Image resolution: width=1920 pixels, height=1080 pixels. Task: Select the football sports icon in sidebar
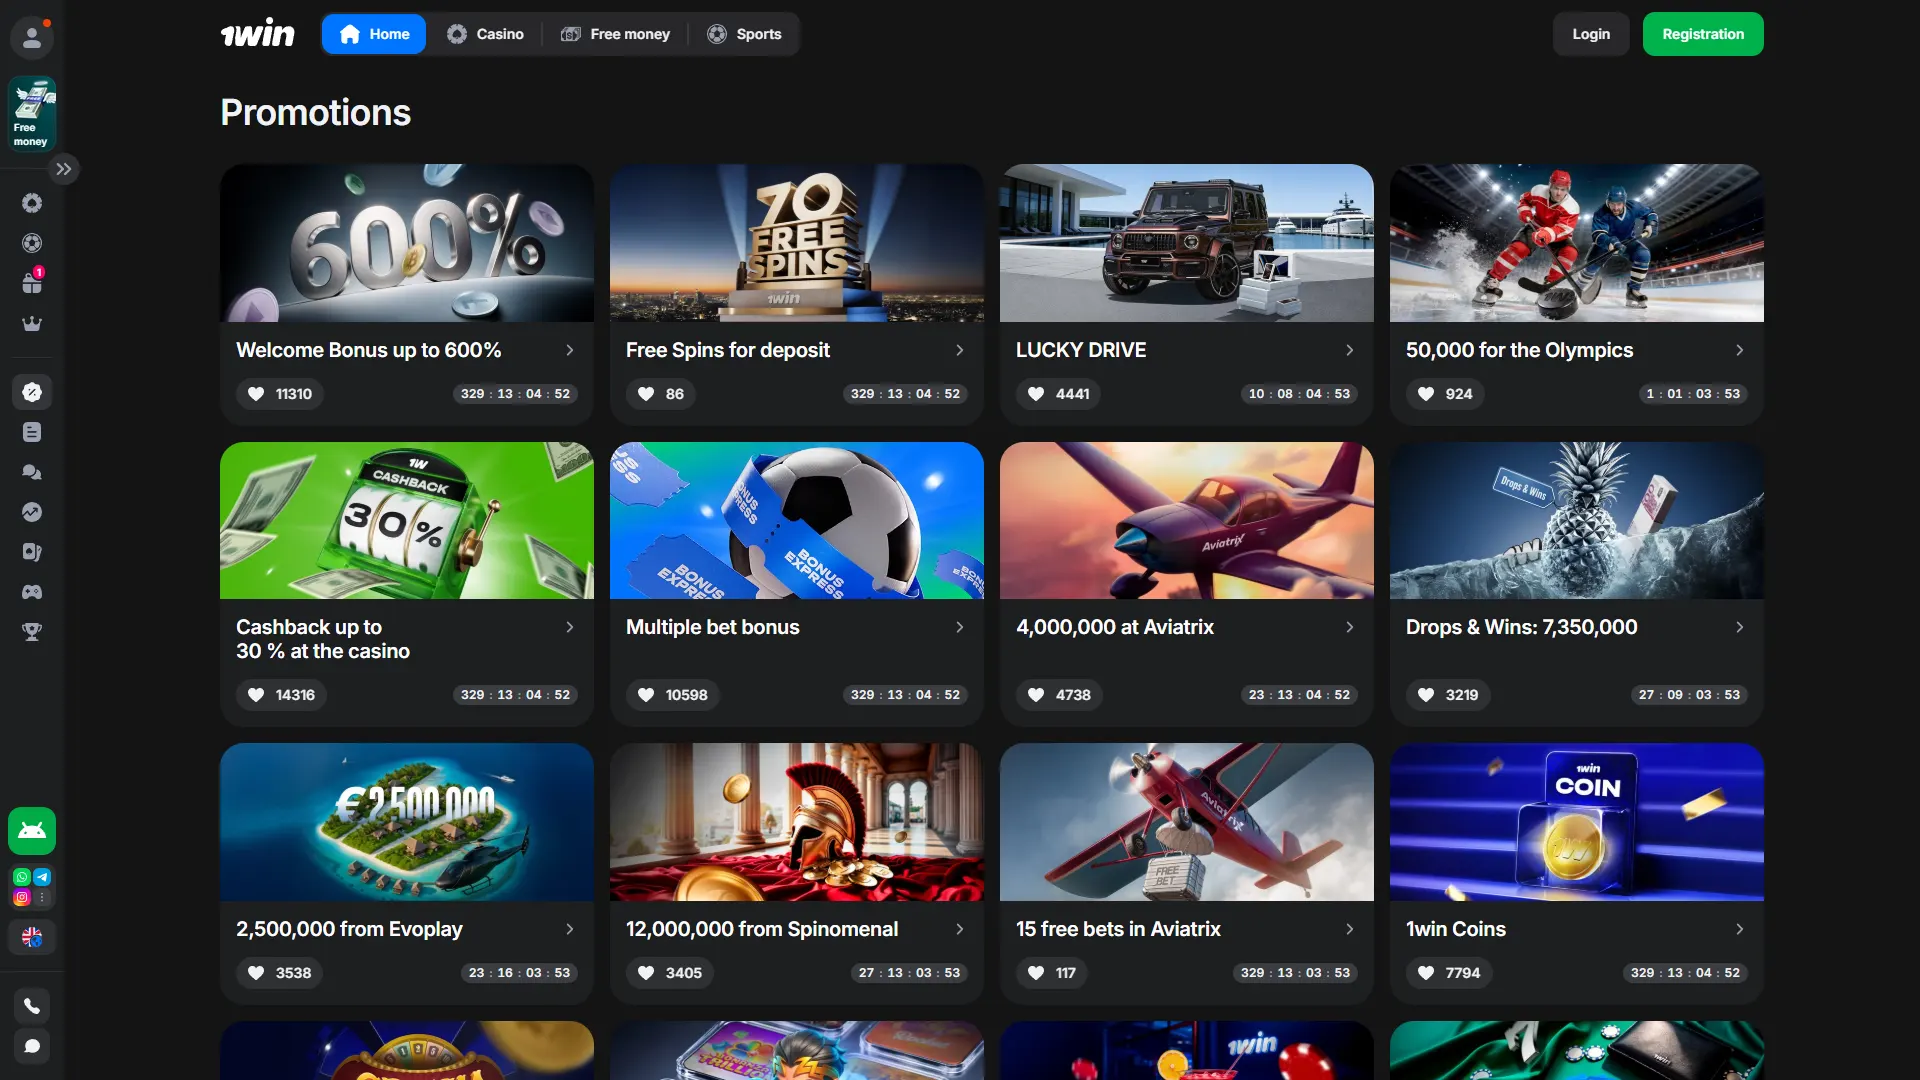click(32, 243)
